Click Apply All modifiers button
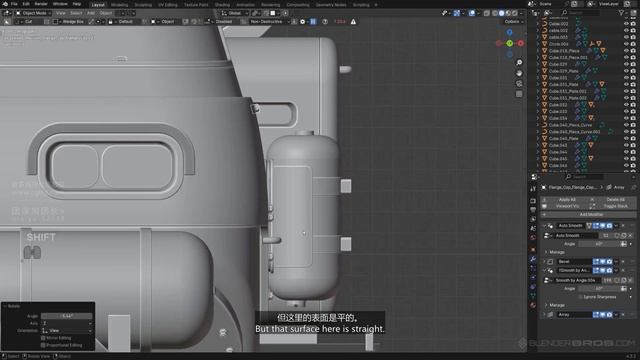640x360 pixels. pyautogui.click(x=567, y=200)
